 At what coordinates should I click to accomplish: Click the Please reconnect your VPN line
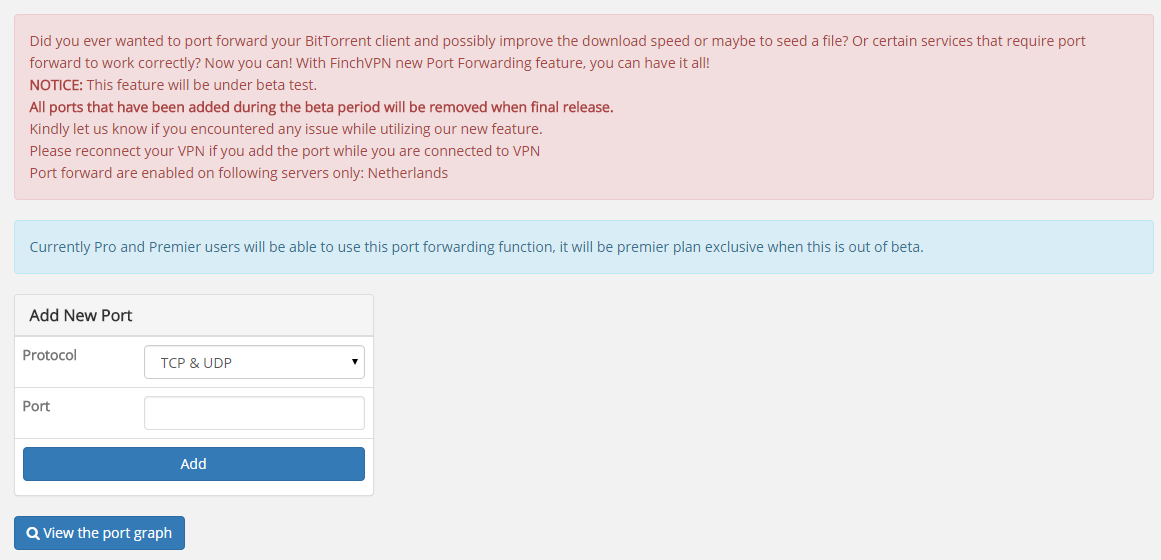[285, 150]
